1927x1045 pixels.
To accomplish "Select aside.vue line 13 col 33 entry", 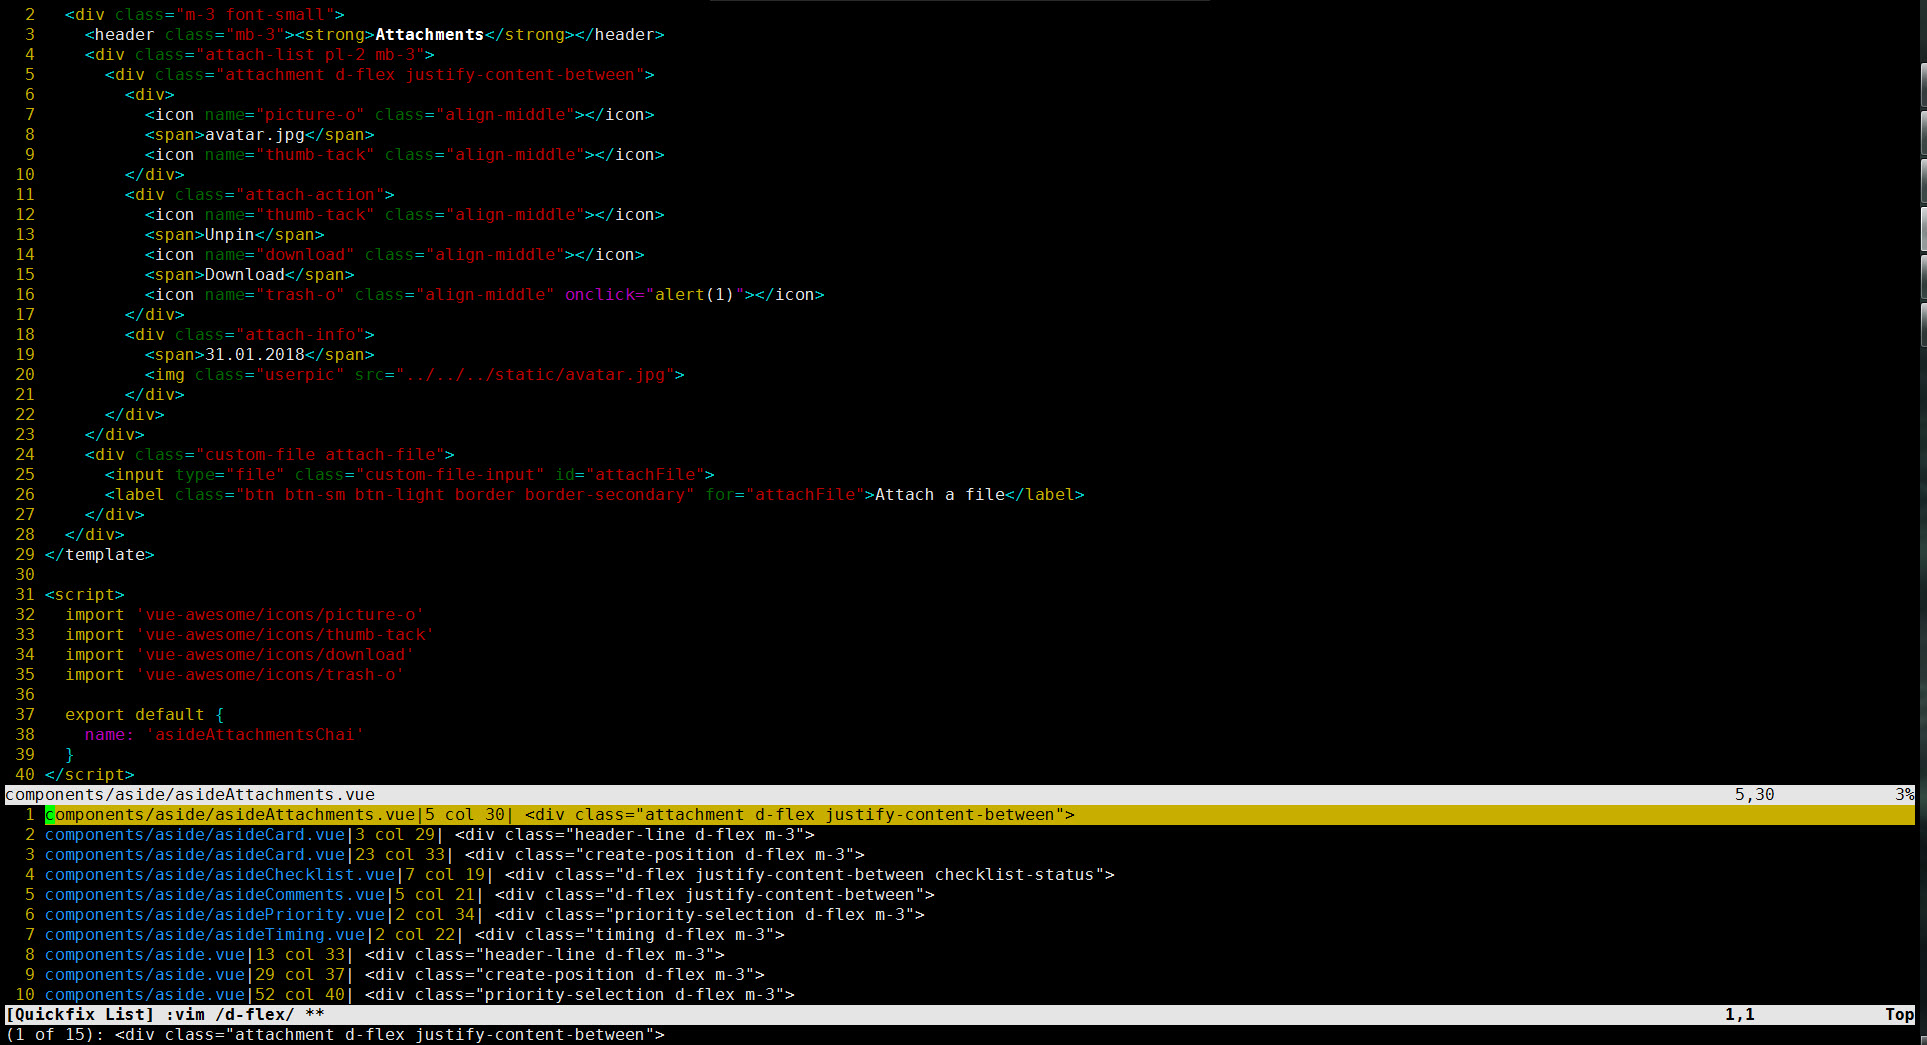I will pos(385,955).
